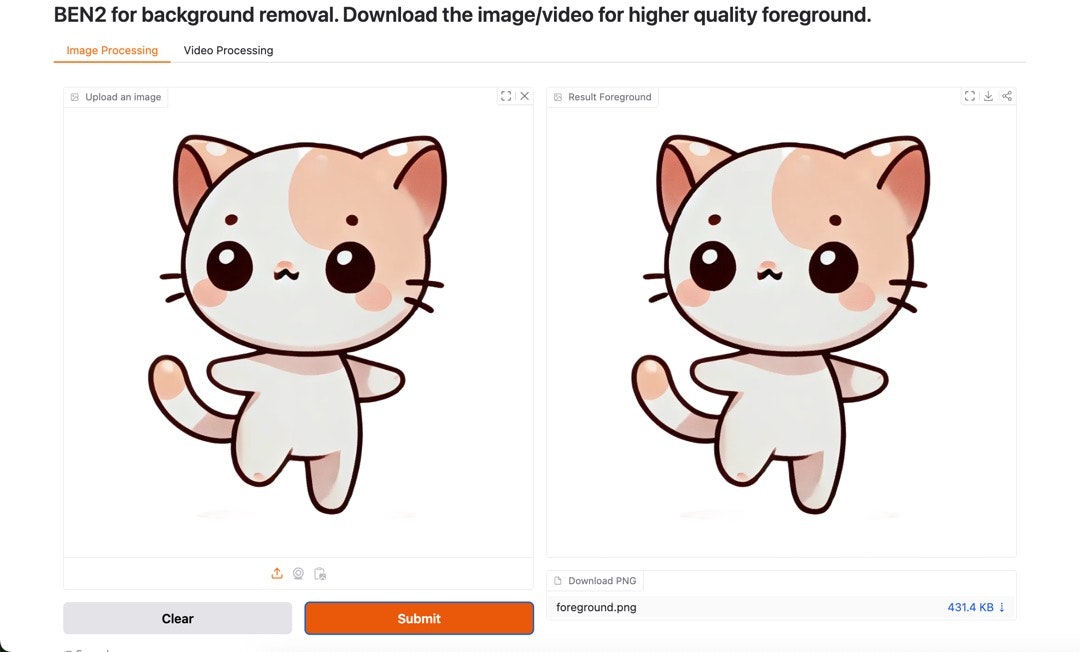The image size is (1080, 652).
Task: Clear the uploaded image
Action: [x=178, y=618]
